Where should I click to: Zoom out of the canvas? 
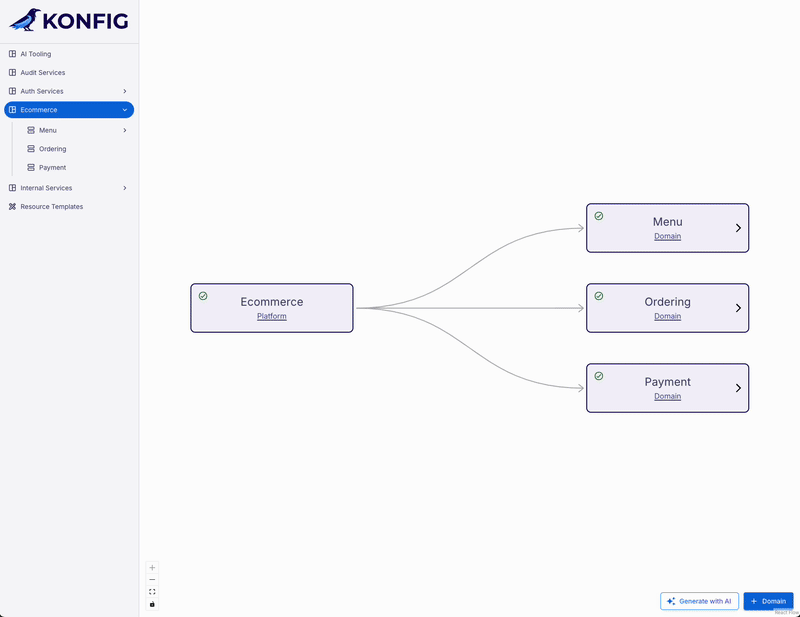[x=152, y=580]
